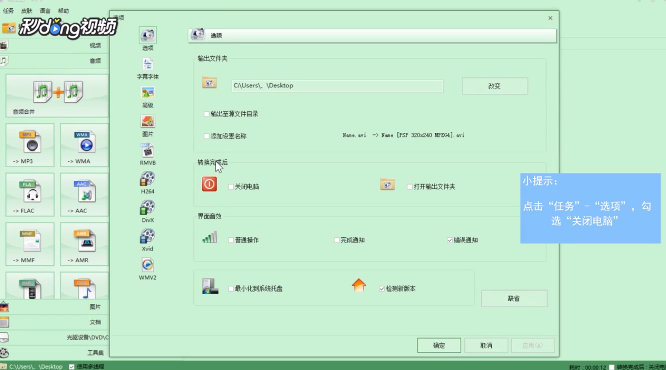Confirm the options with the 确定 button
The width and height of the screenshot is (666, 370).
tap(439, 345)
